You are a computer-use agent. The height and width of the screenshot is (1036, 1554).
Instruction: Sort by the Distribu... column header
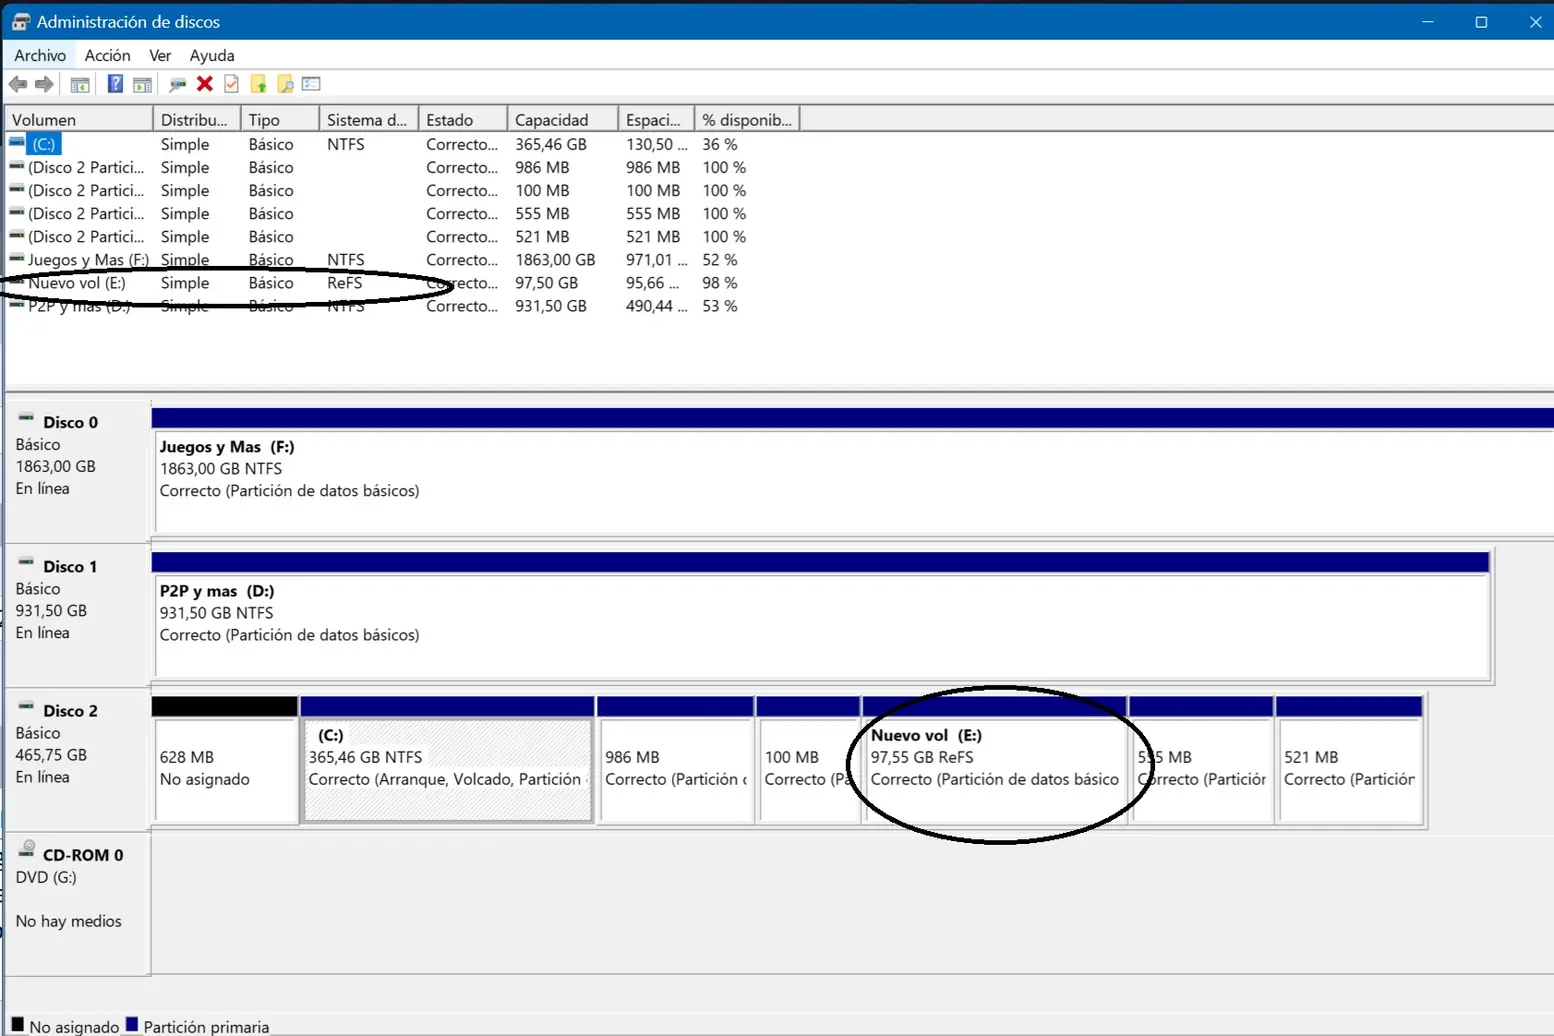(x=197, y=120)
